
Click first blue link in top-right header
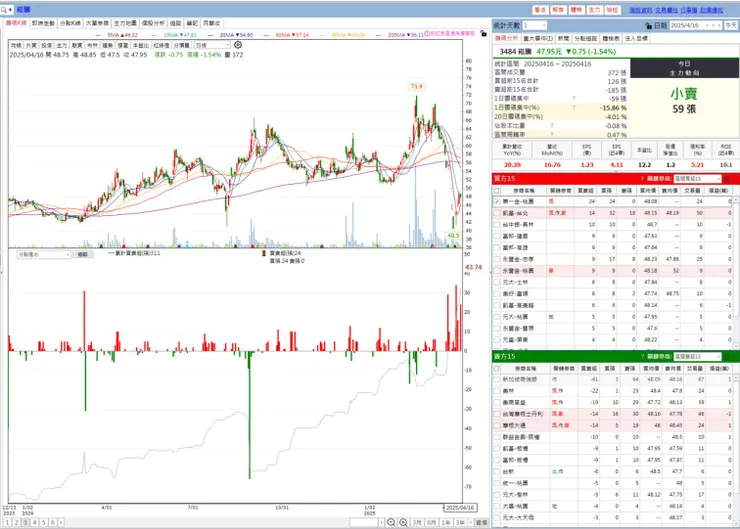coord(640,10)
